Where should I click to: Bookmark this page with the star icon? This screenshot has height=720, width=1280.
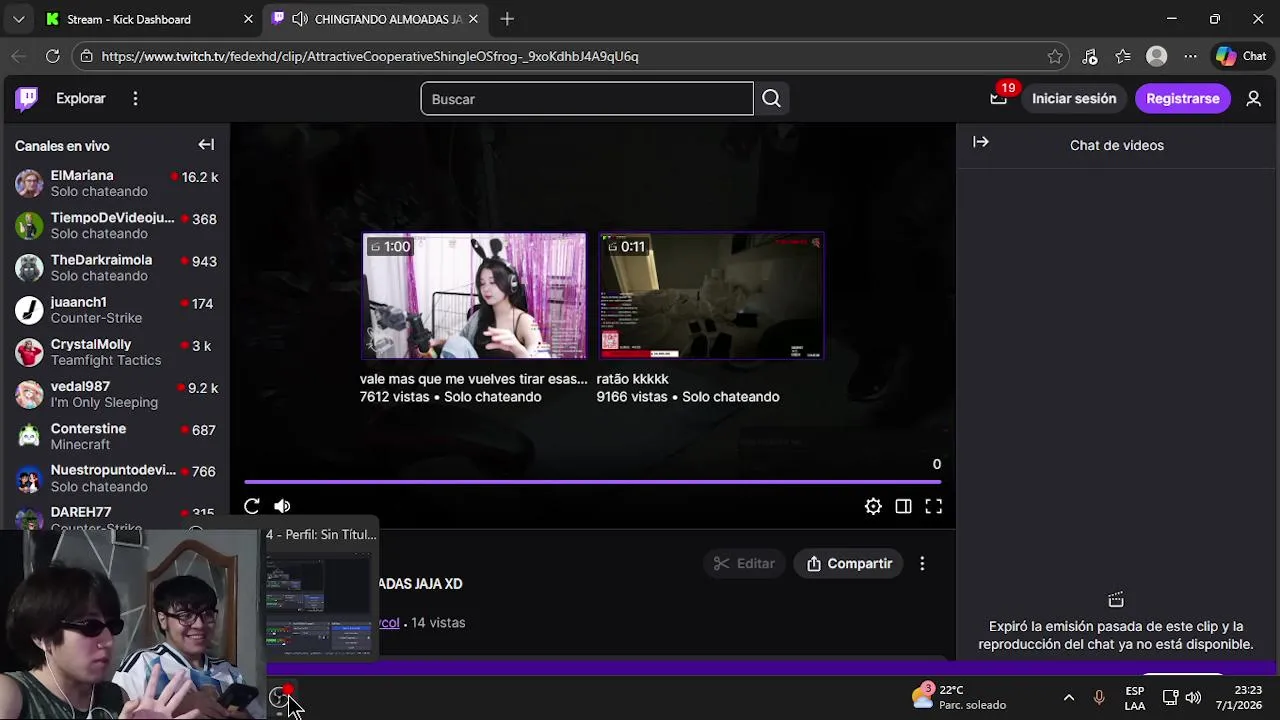pyautogui.click(x=1055, y=56)
